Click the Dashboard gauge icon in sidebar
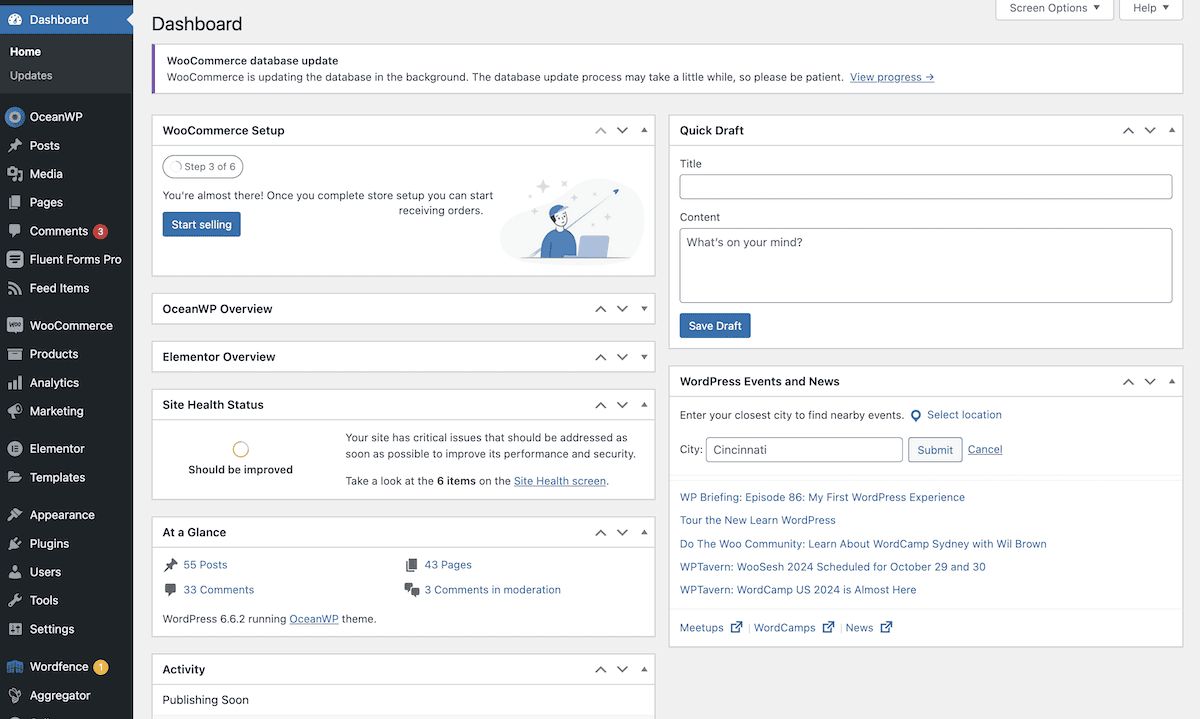Image resolution: width=1200 pixels, height=719 pixels. click(15, 19)
